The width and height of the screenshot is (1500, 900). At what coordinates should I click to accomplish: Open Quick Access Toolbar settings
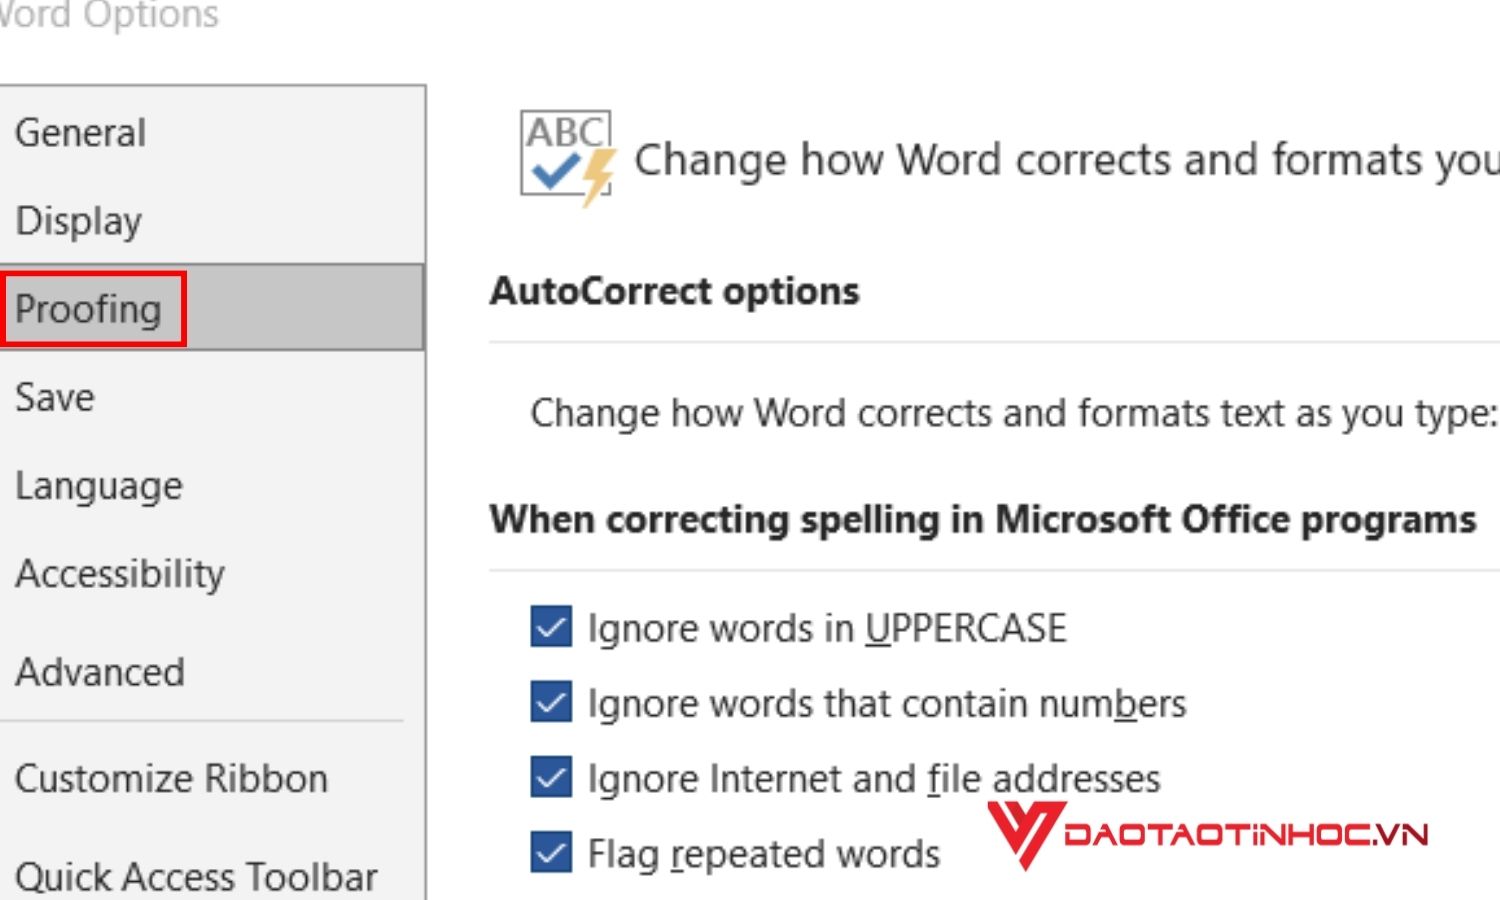coord(196,876)
